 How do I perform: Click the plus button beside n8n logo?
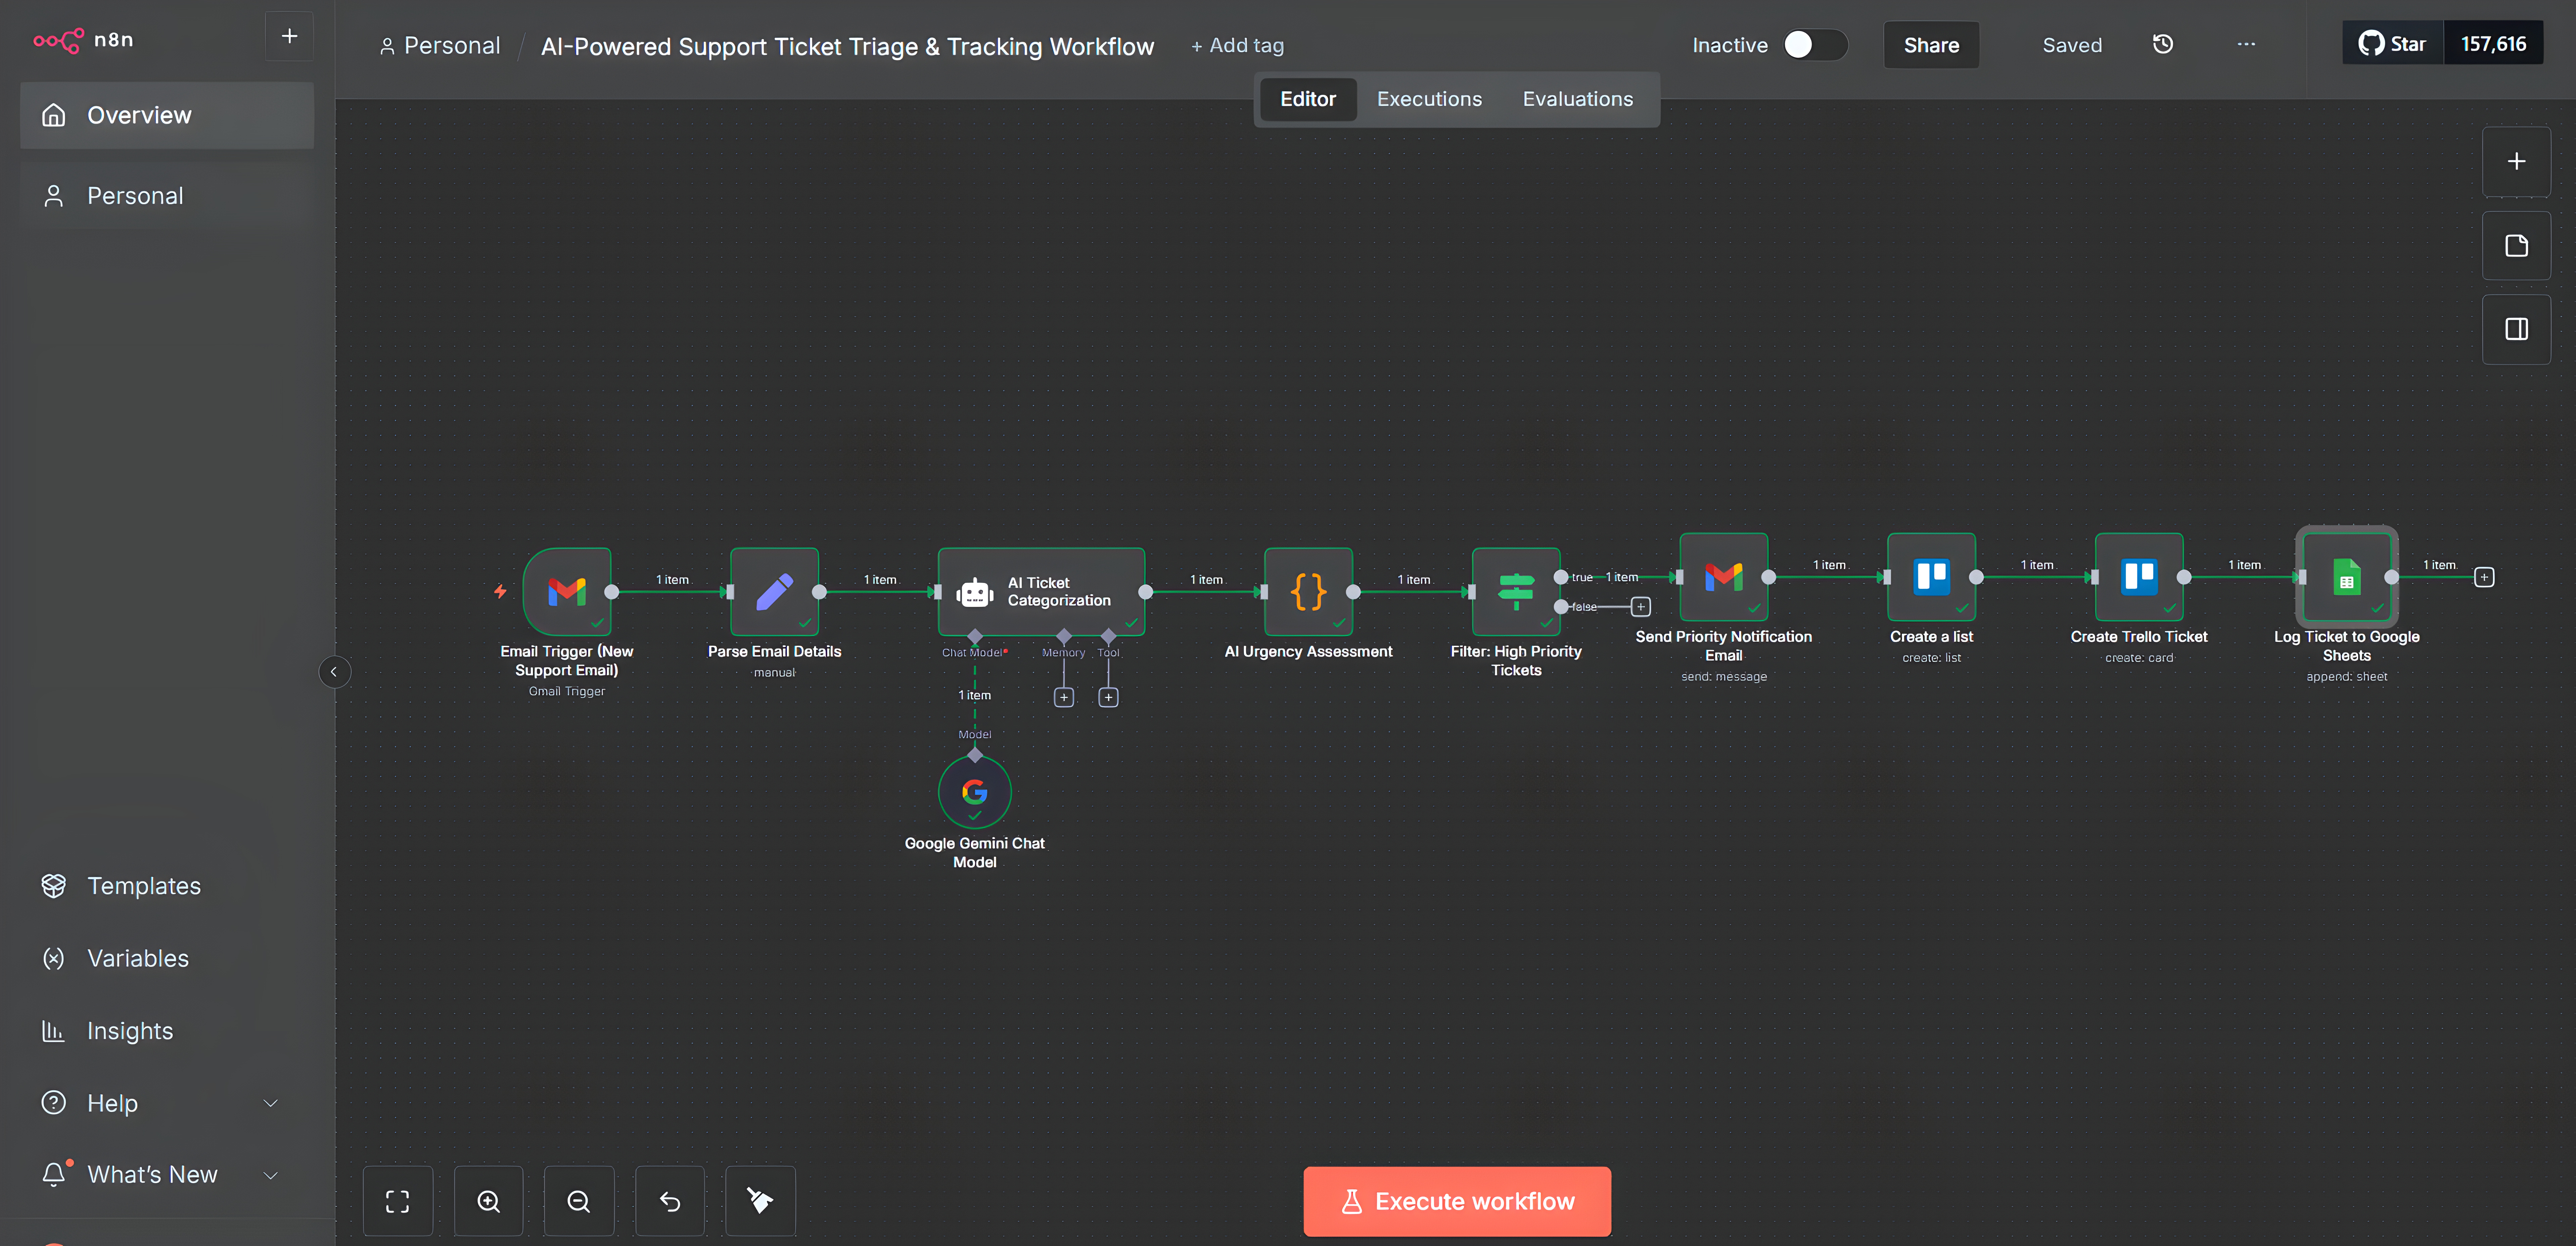289,37
